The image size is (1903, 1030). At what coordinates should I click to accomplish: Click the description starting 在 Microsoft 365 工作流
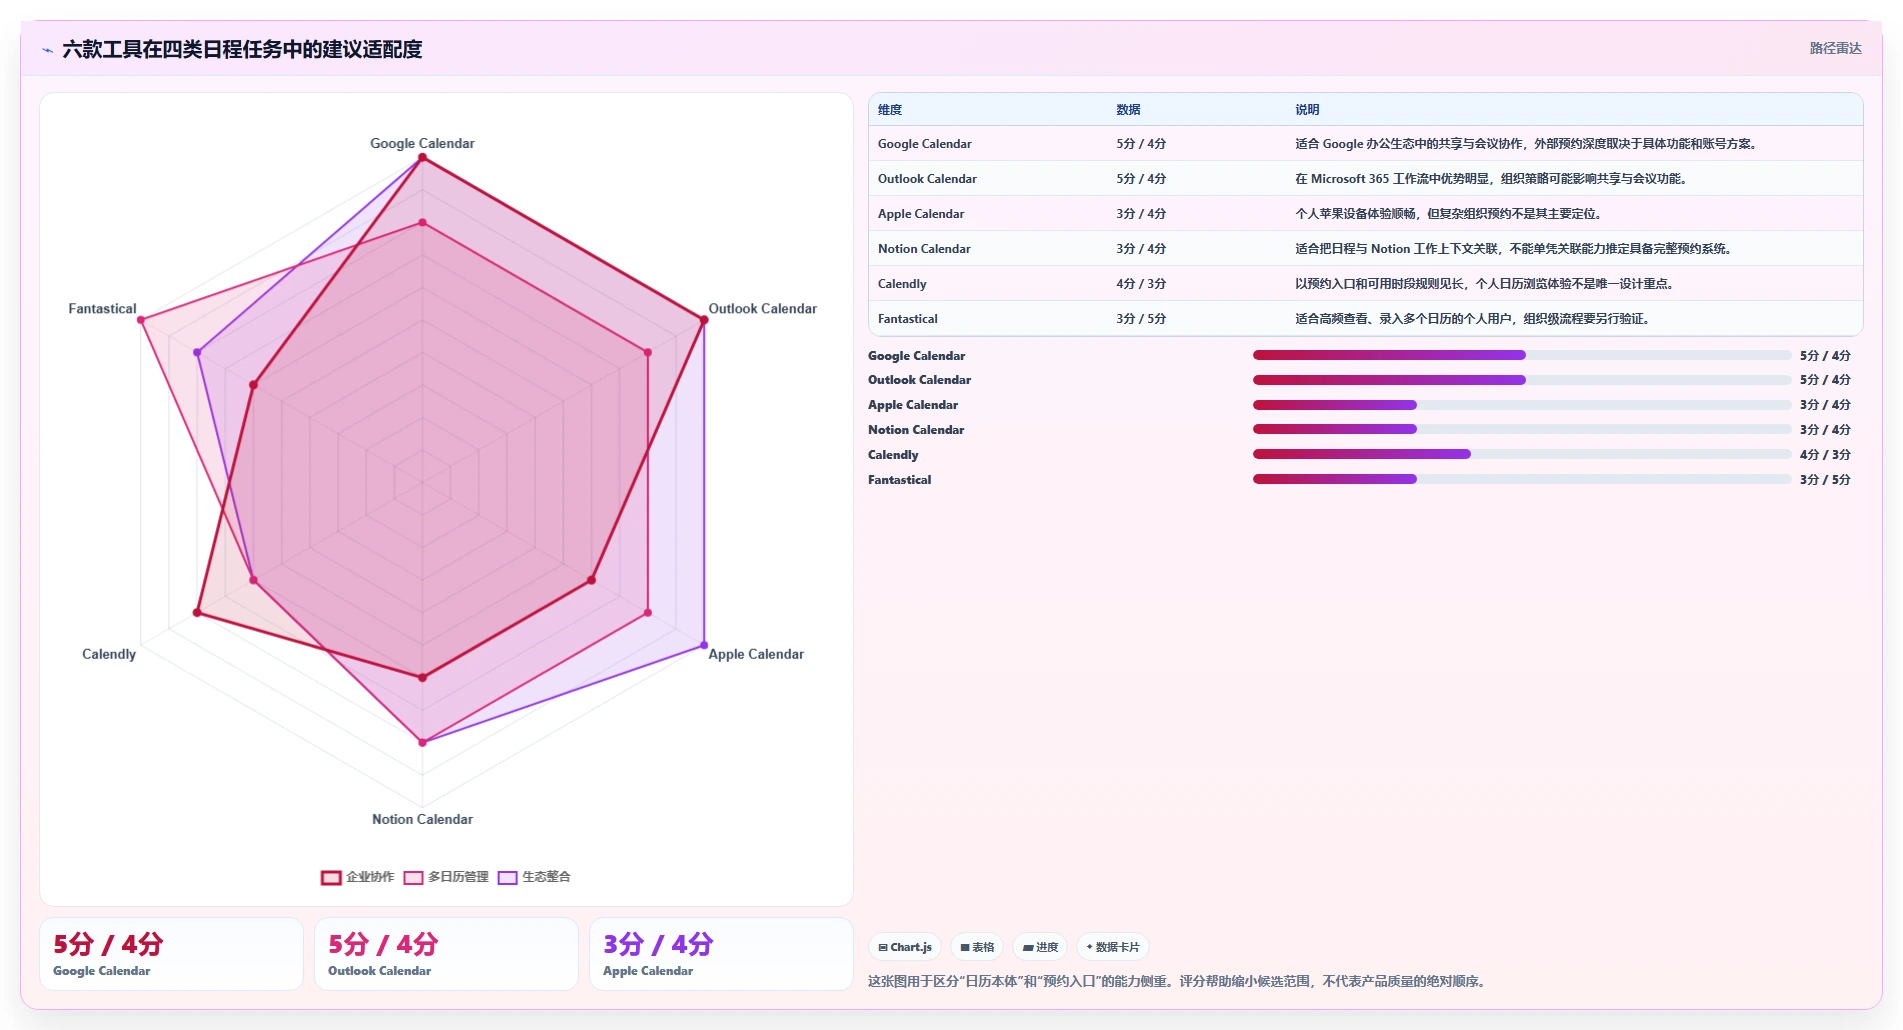coord(1493,179)
